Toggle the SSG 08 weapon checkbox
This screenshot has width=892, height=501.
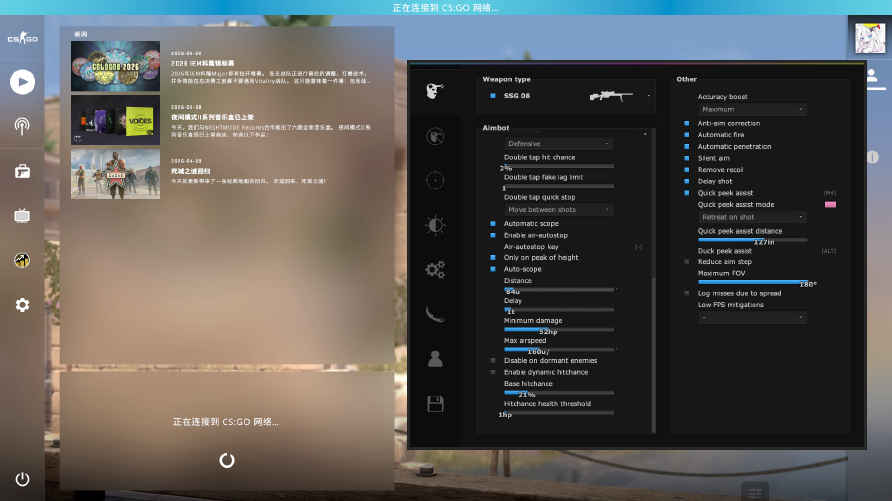493,96
